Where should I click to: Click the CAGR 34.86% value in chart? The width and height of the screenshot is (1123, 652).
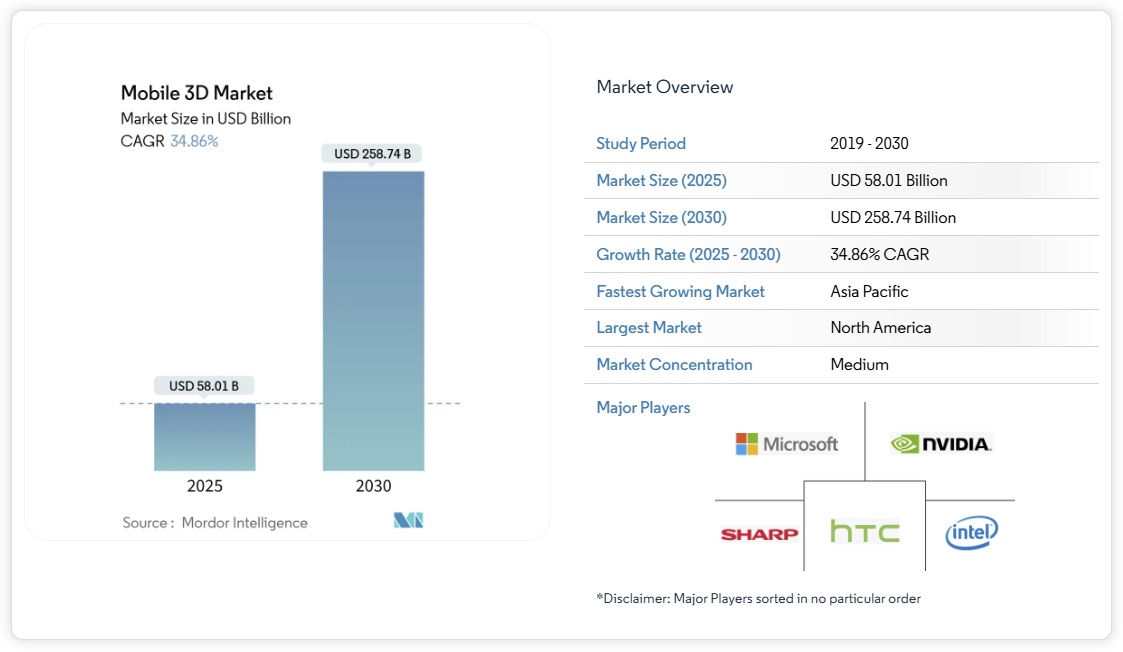point(194,141)
